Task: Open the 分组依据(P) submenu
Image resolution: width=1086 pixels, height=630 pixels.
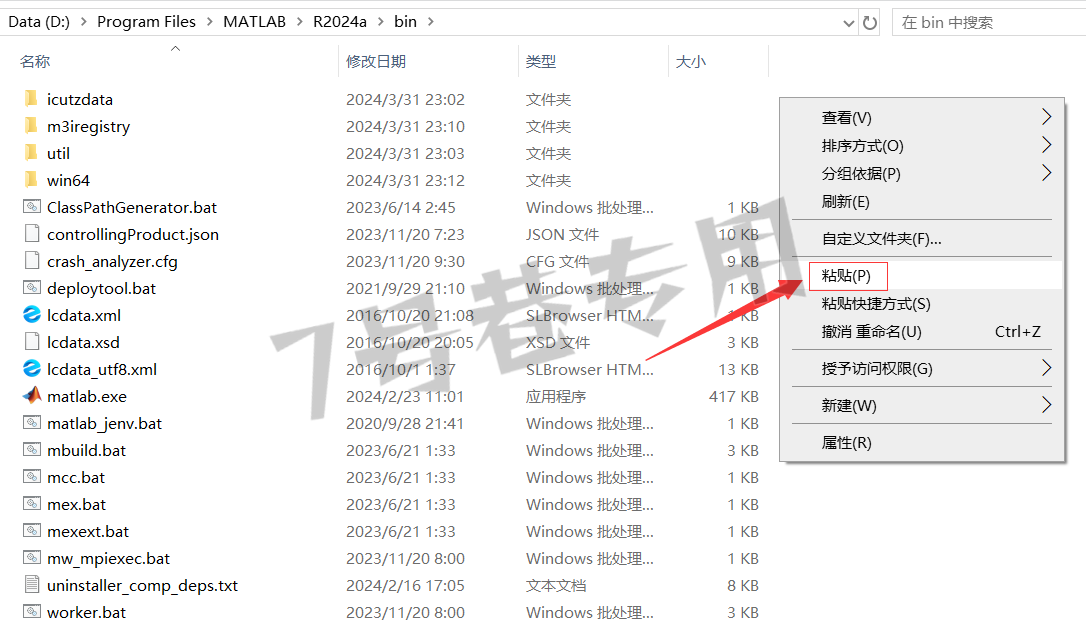Action: (x=923, y=173)
